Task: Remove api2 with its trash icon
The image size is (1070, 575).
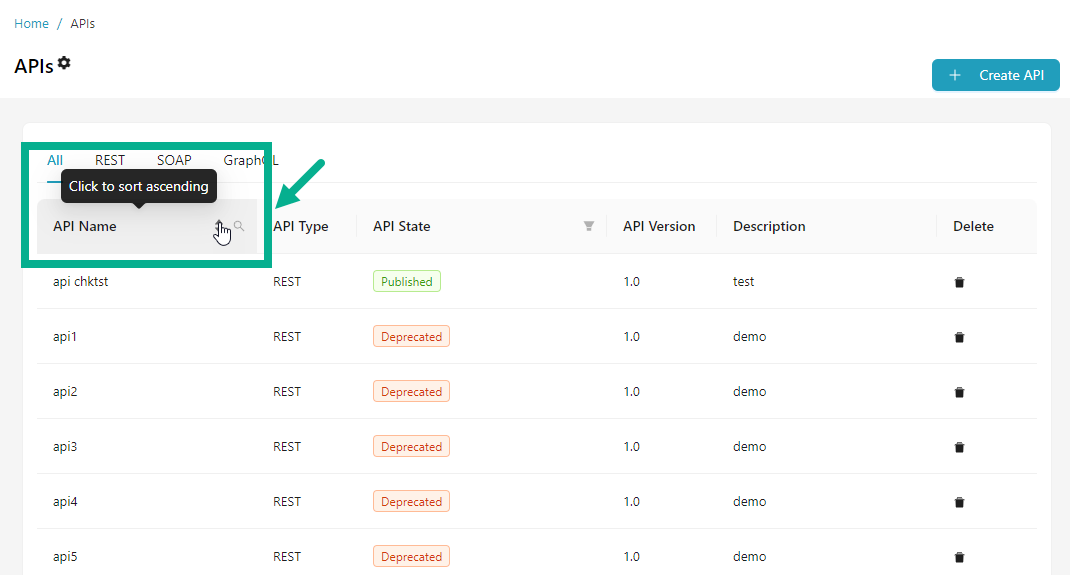Action: 959,392
